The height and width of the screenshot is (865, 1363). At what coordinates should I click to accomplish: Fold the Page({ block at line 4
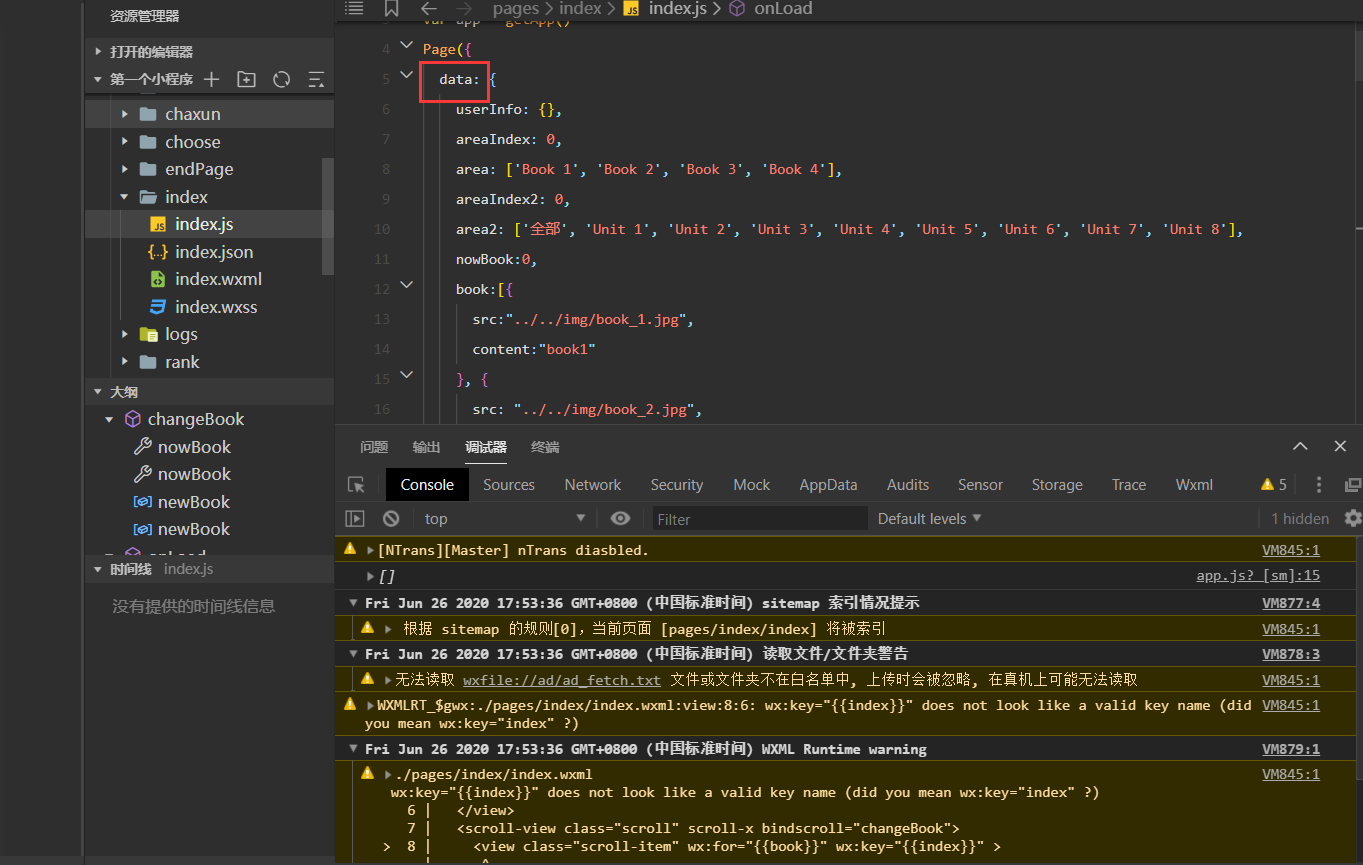point(406,45)
